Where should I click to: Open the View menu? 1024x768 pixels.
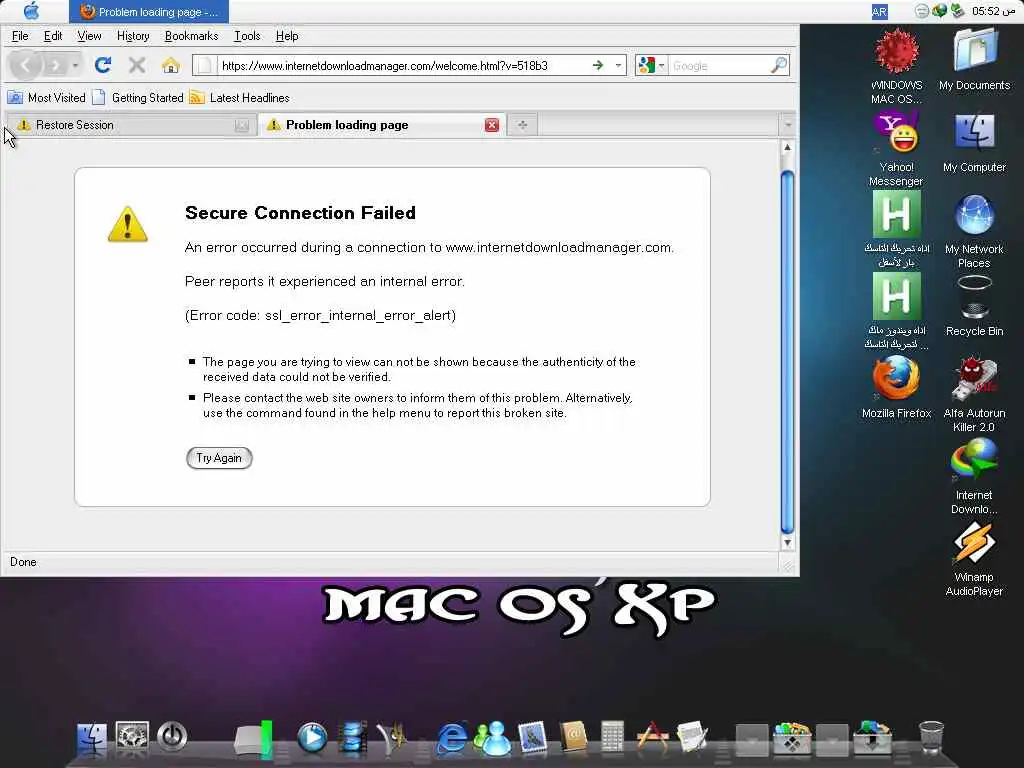click(x=89, y=36)
